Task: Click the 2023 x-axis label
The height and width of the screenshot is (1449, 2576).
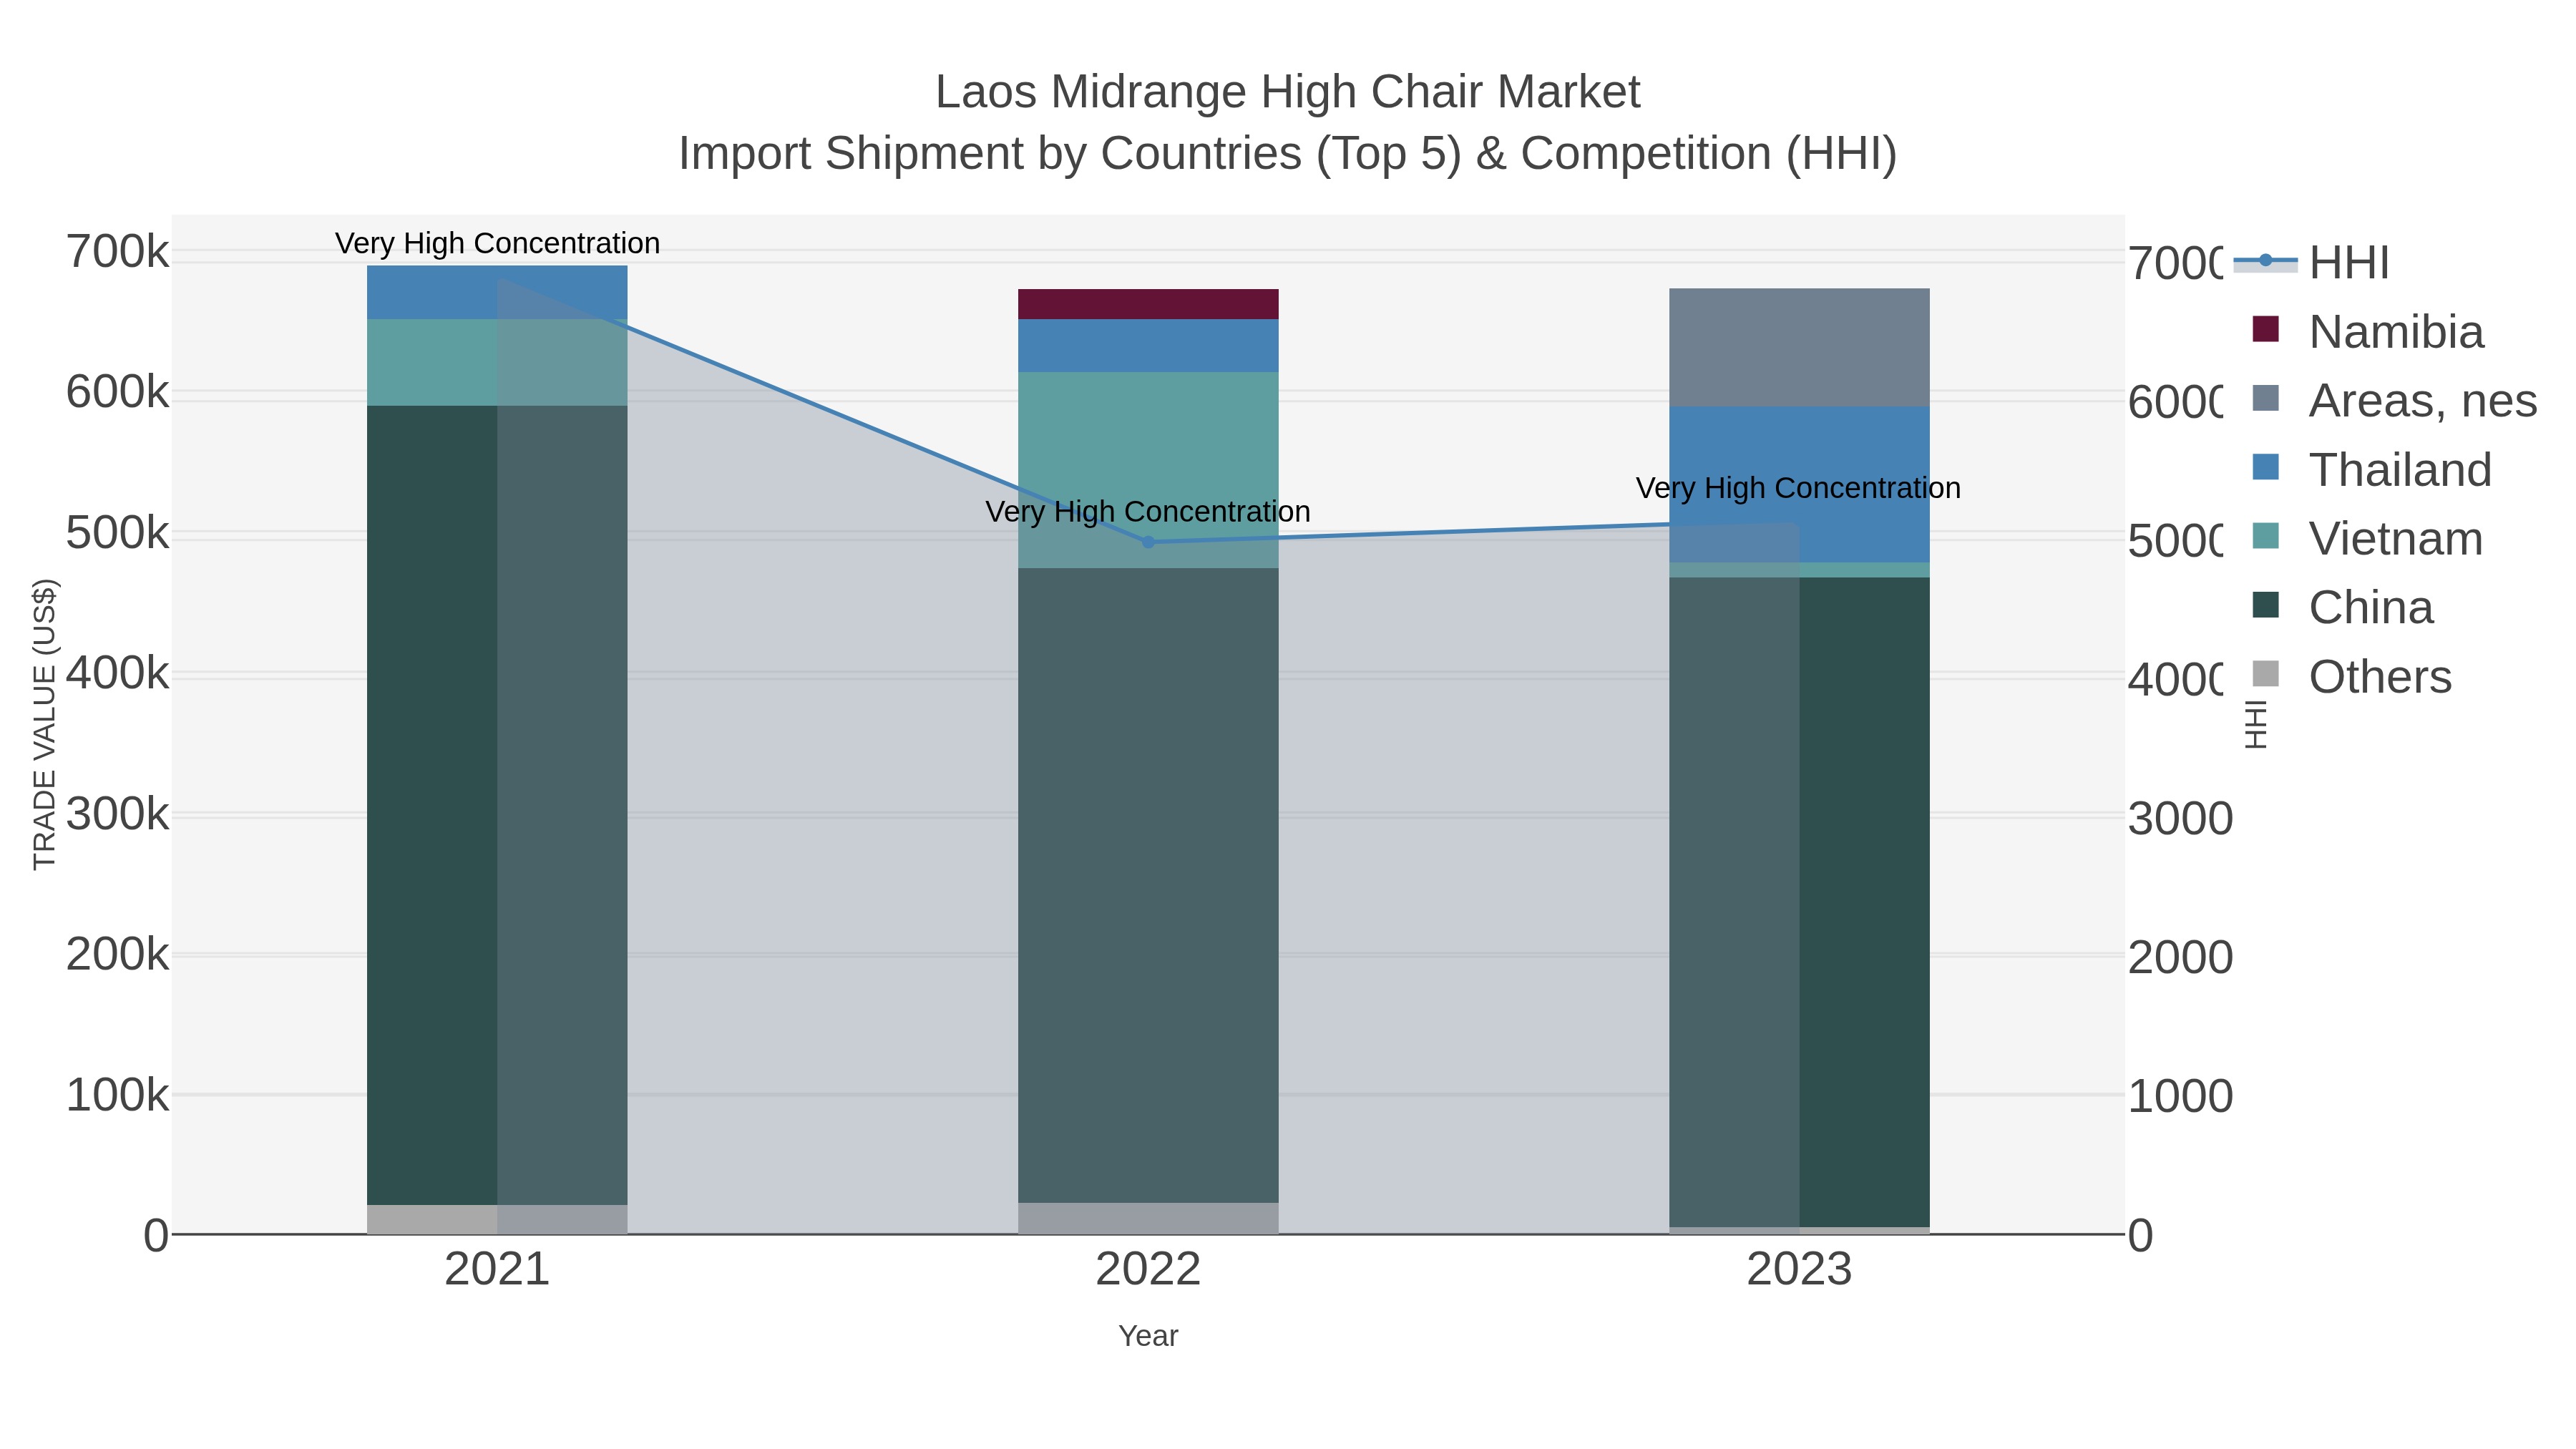Action: click(1799, 1269)
